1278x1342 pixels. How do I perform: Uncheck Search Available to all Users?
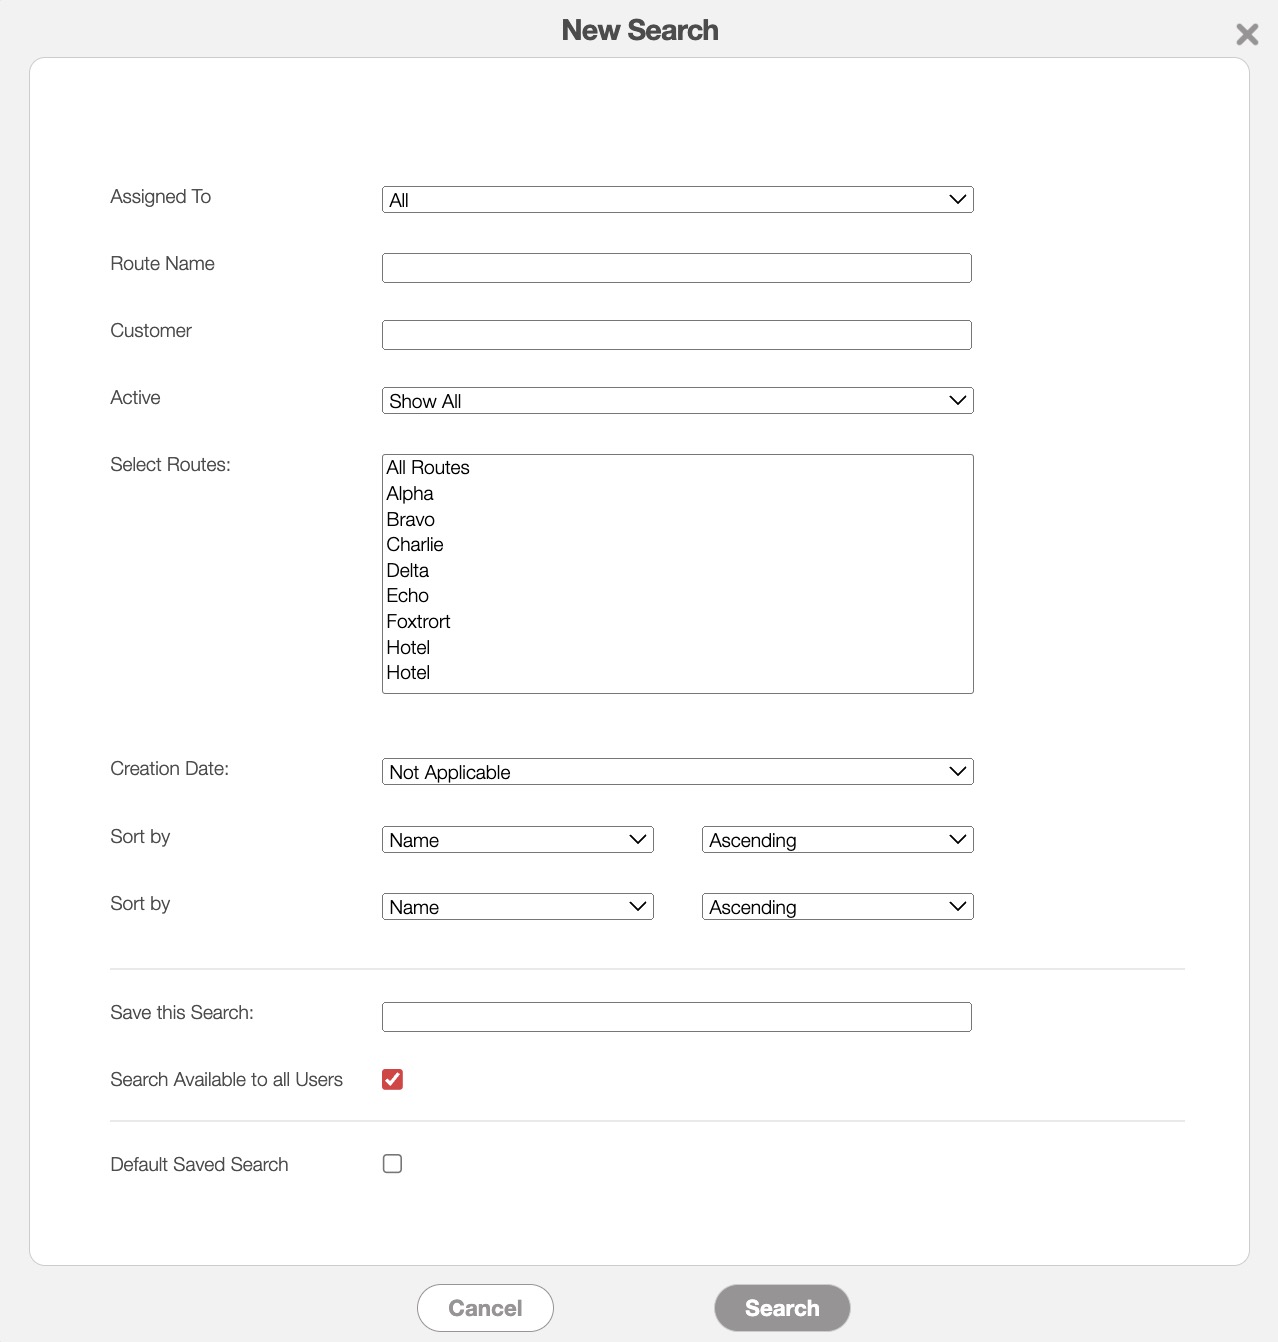tap(392, 1079)
